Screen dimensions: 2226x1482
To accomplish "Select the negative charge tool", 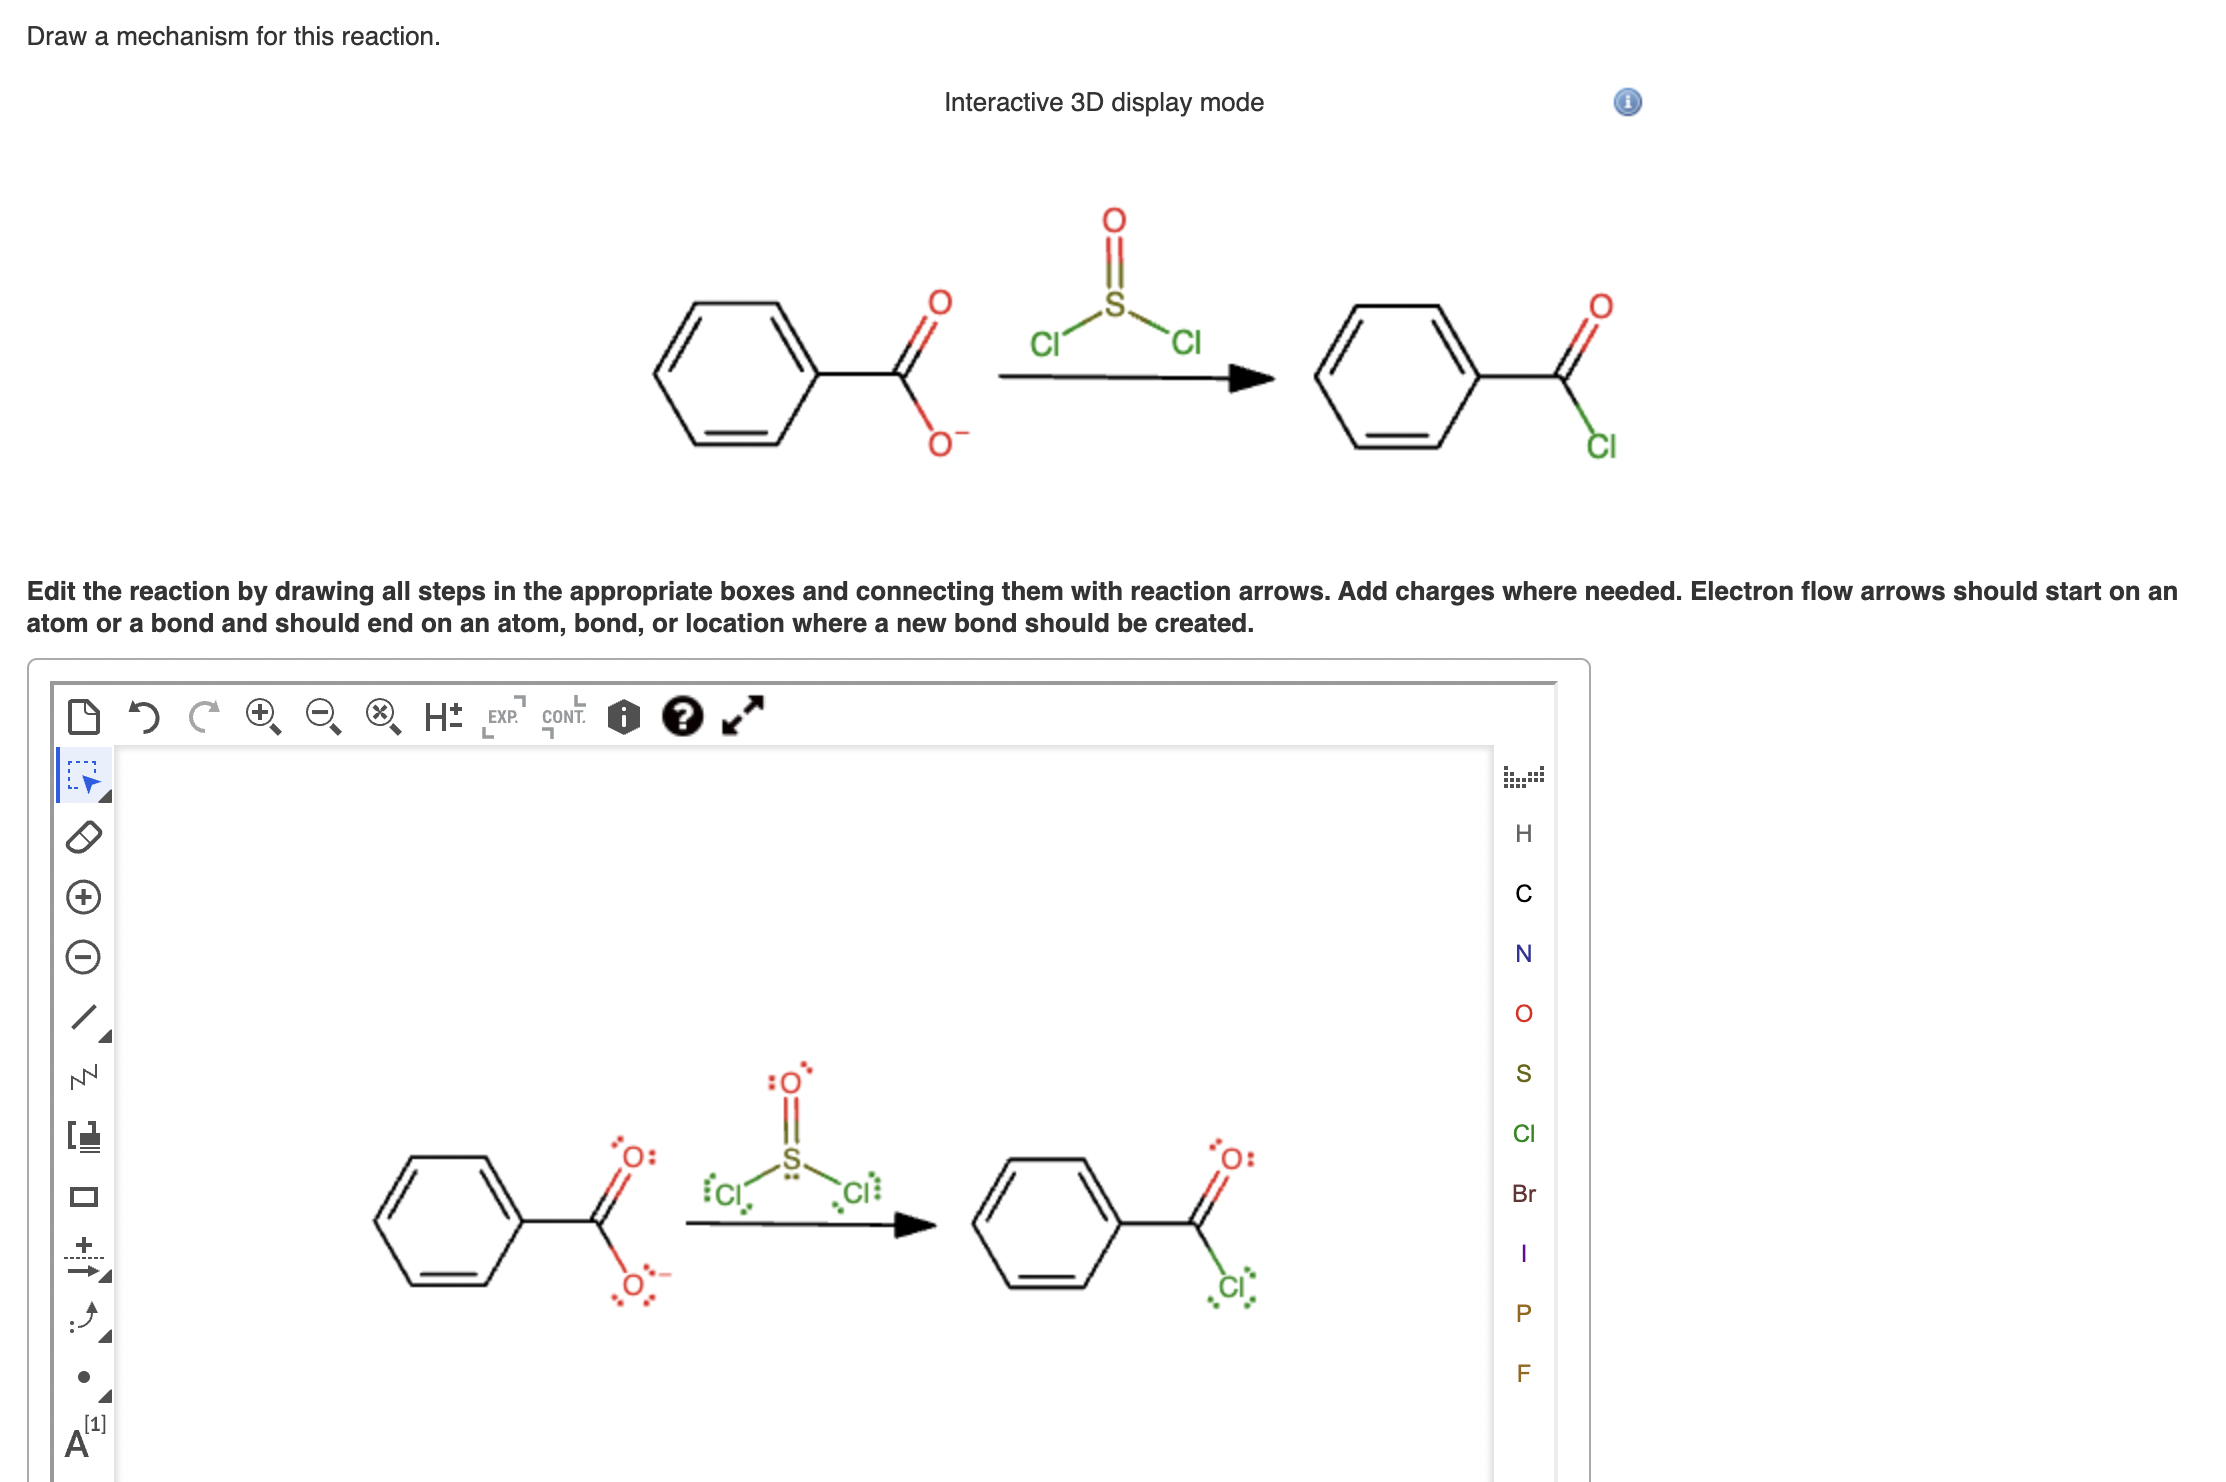I will pos(82,953).
